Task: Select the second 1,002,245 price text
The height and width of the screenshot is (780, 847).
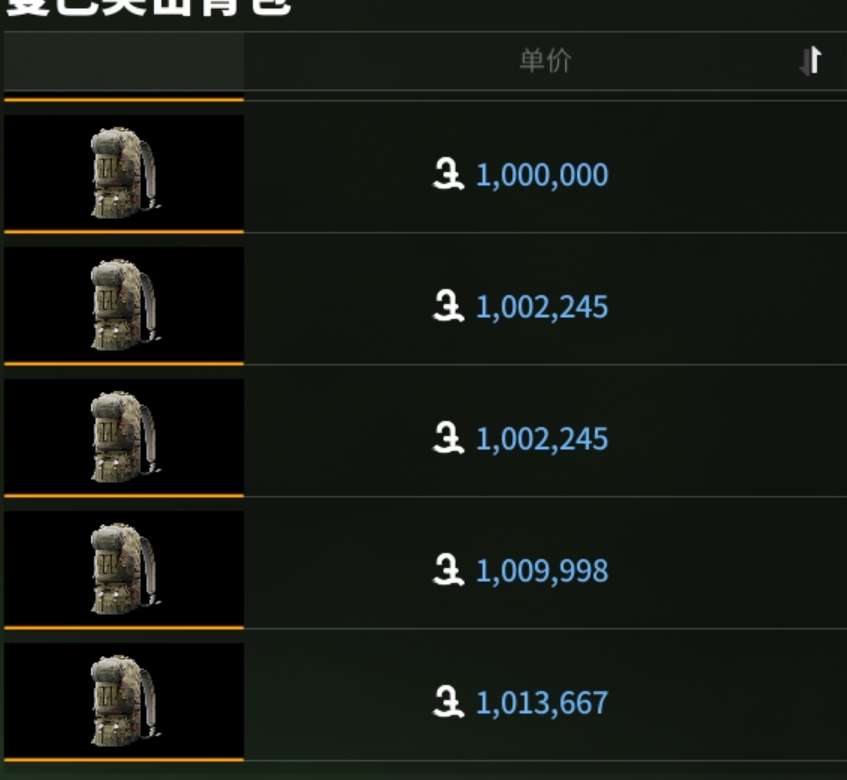Action: coord(542,439)
